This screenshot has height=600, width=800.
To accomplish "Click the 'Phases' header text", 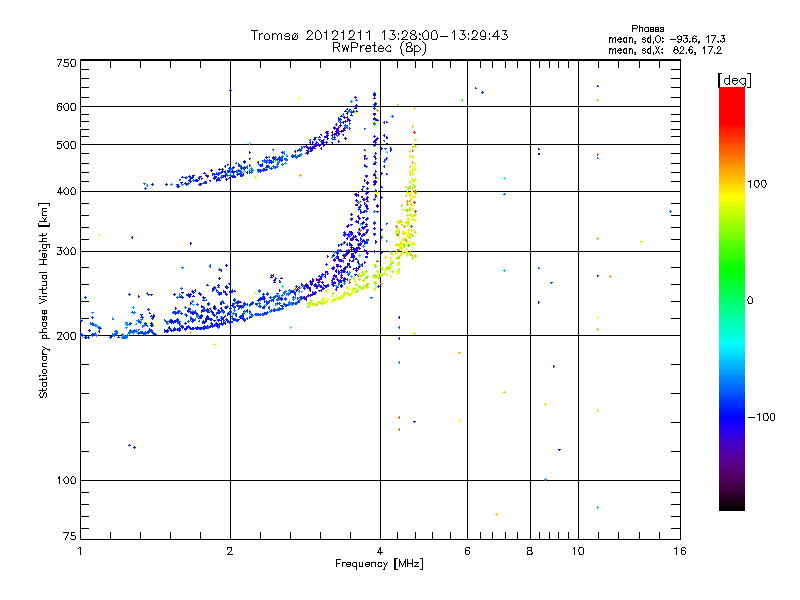I will [647, 29].
